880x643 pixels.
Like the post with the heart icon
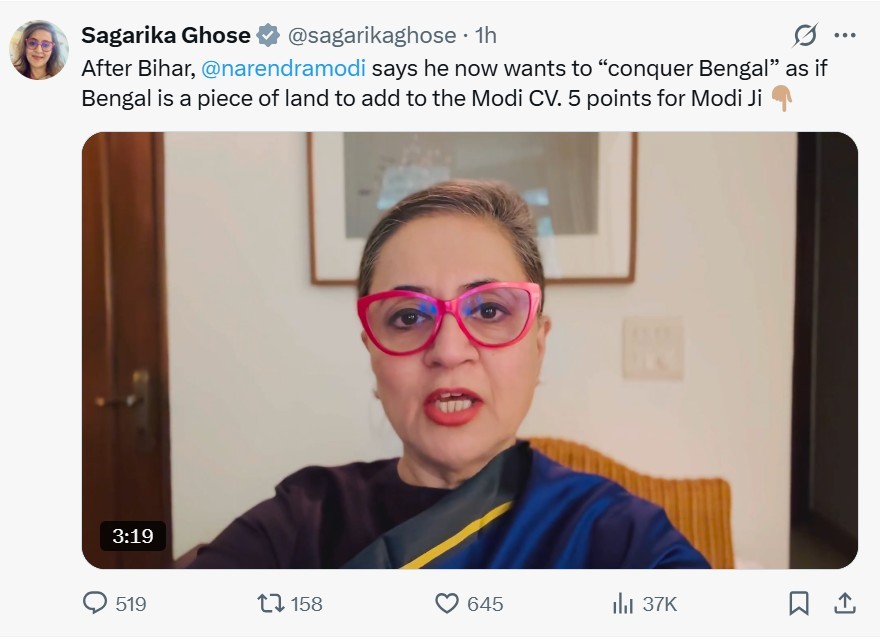446,603
